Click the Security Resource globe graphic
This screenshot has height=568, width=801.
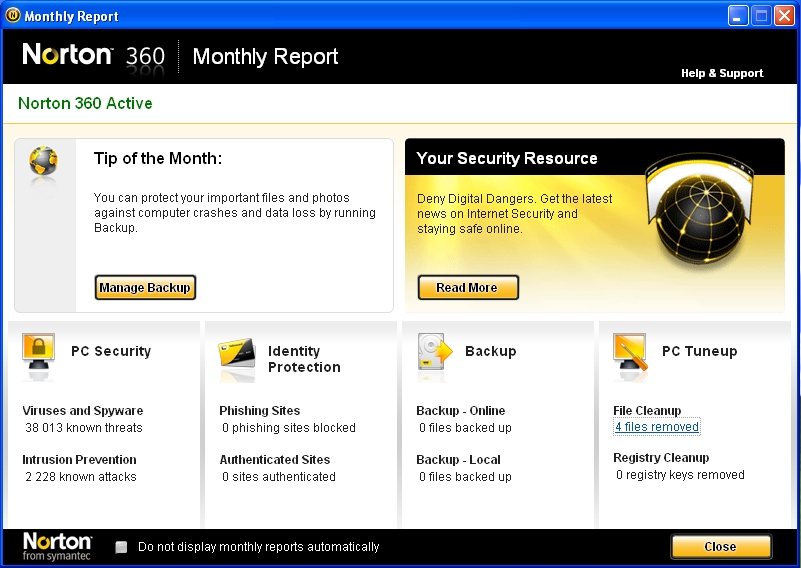point(699,210)
